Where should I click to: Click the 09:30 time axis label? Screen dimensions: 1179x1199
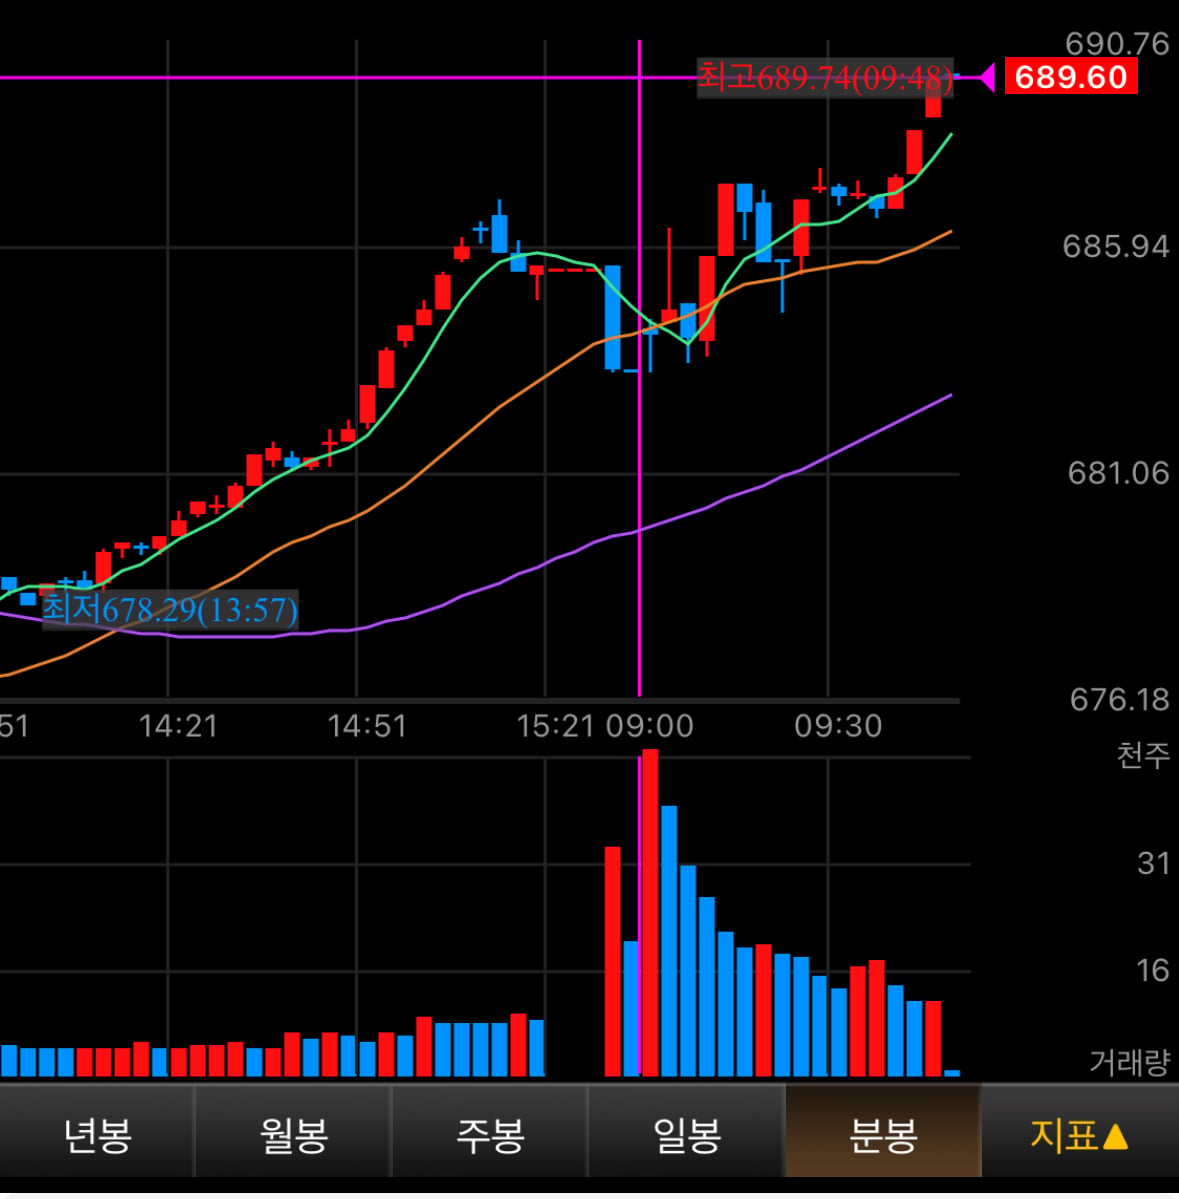tap(839, 726)
